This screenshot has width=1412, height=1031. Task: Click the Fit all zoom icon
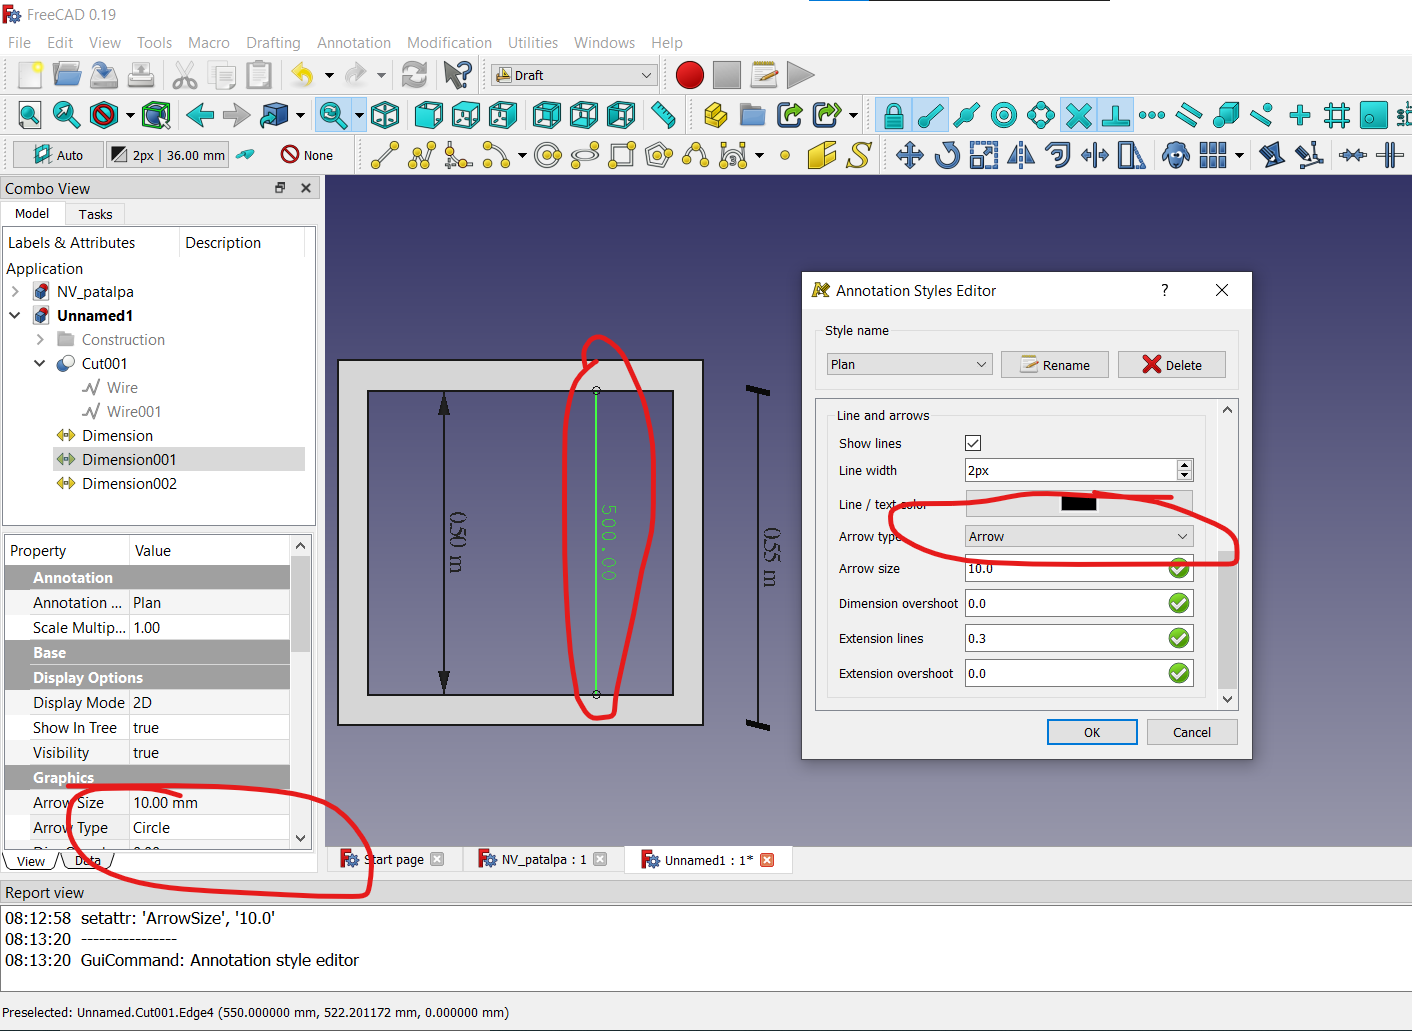pyautogui.click(x=30, y=115)
